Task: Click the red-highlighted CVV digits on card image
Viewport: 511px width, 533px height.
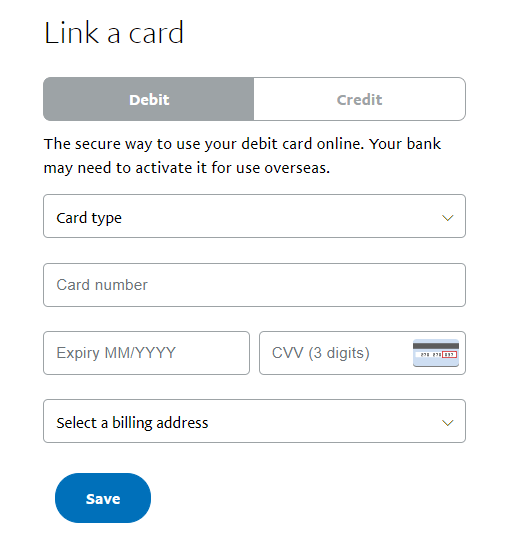Action: pyautogui.click(x=449, y=355)
